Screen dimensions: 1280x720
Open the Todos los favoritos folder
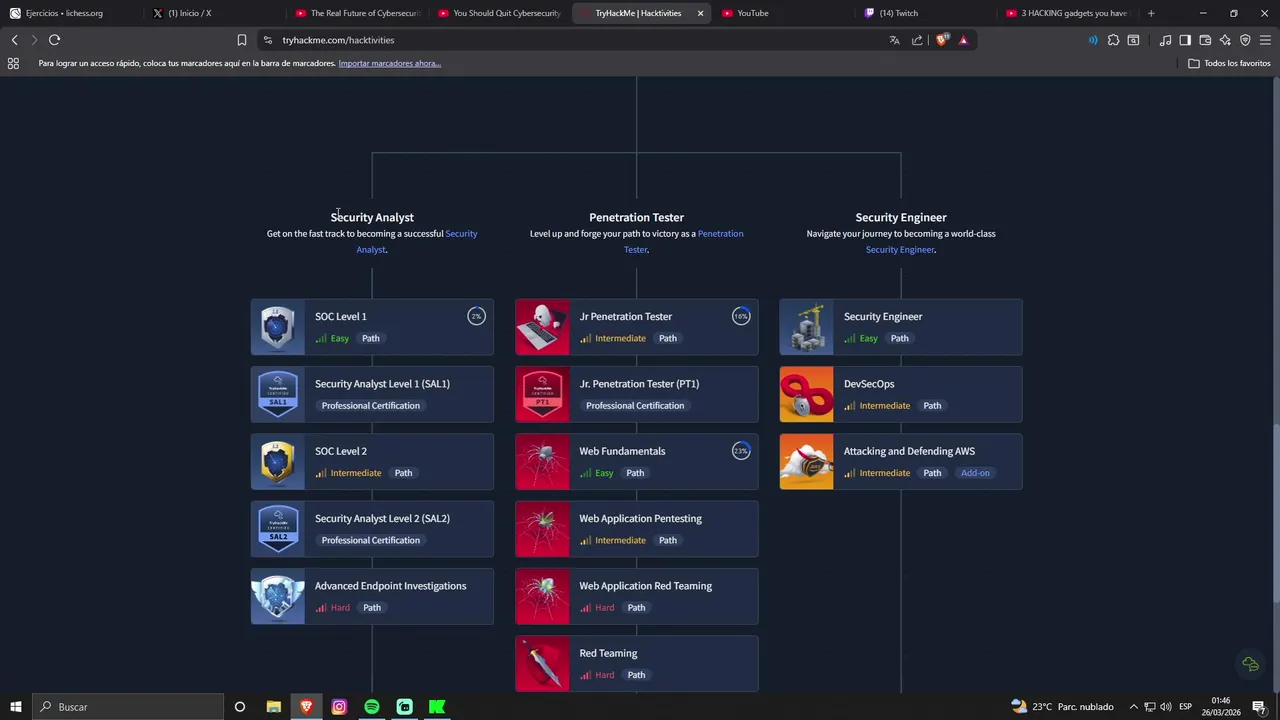click(x=1229, y=63)
